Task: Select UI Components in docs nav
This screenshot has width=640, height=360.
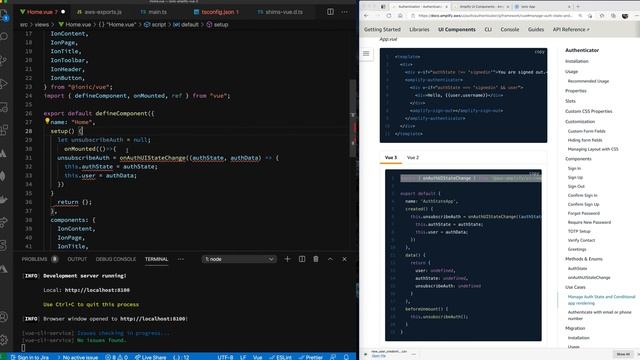Action: point(457,29)
